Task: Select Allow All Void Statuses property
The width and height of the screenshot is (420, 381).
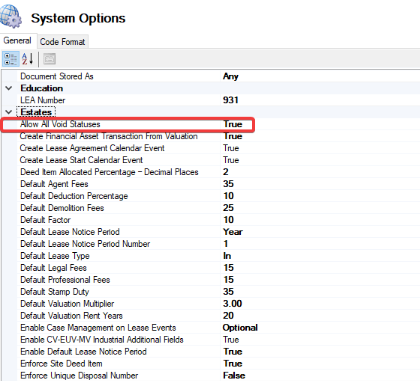Action: [x=60, y=124]
